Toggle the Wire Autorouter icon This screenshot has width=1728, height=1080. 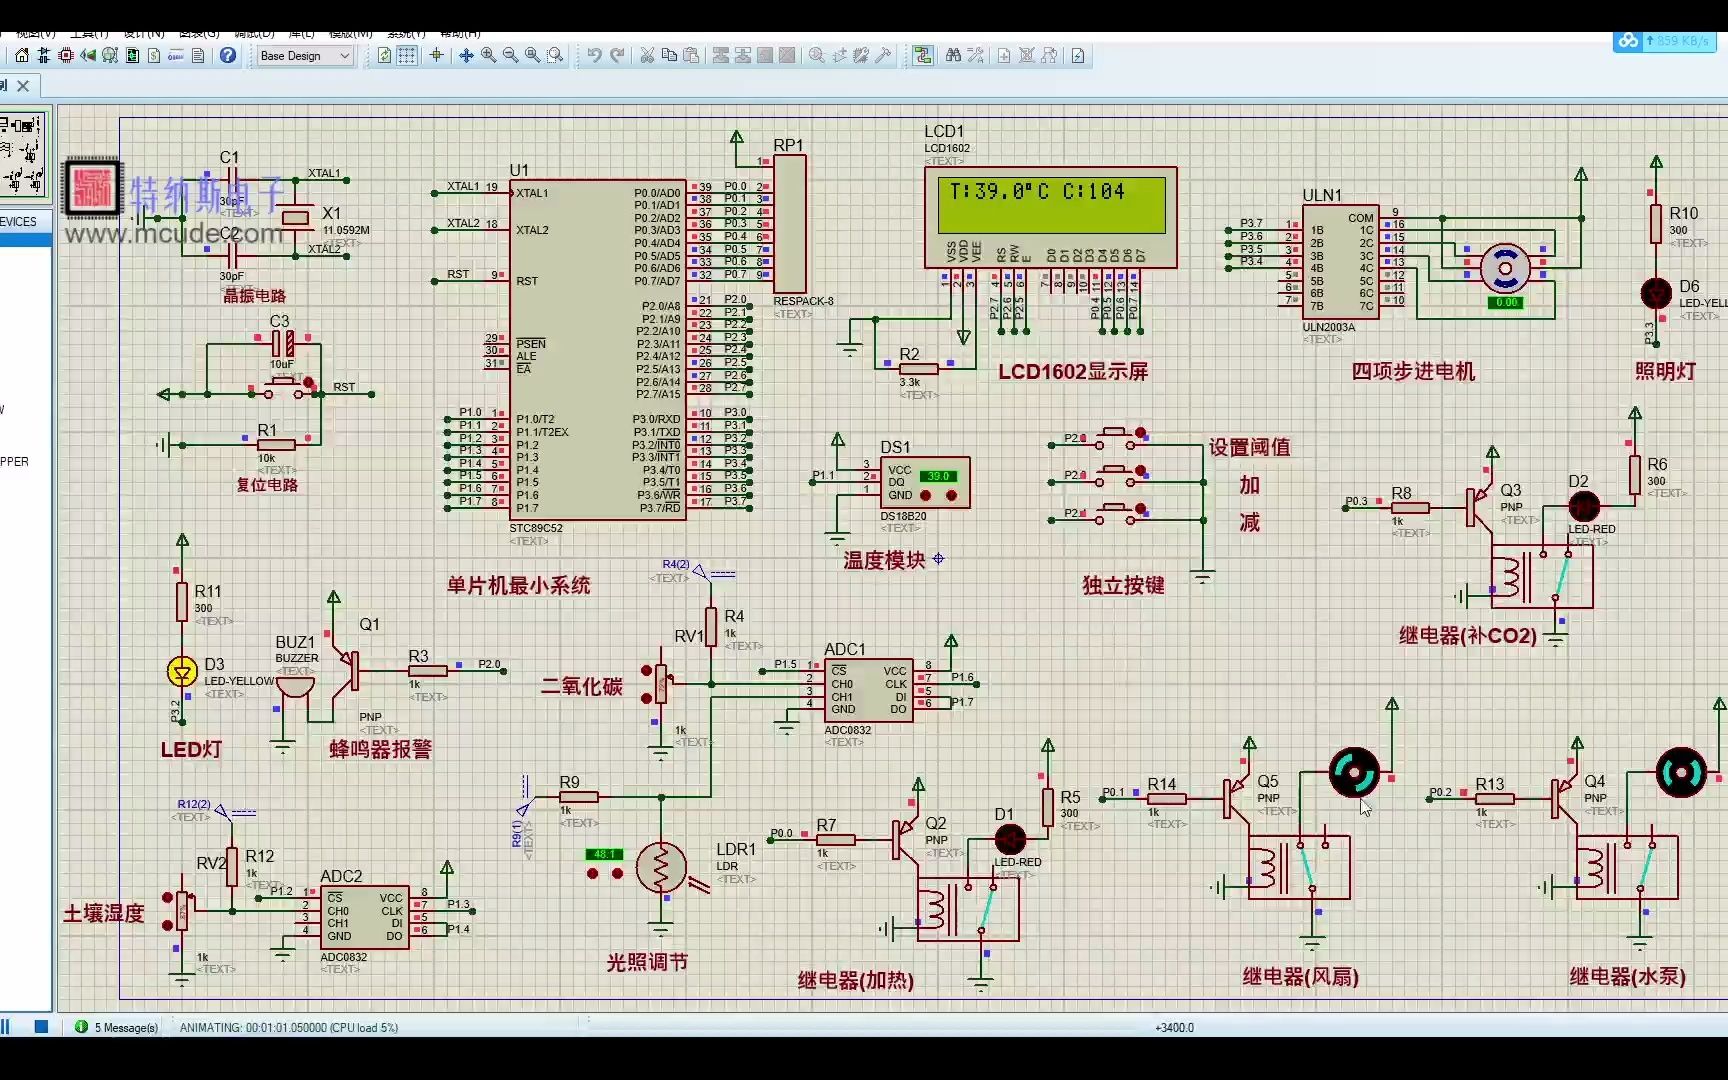(922, 56)
